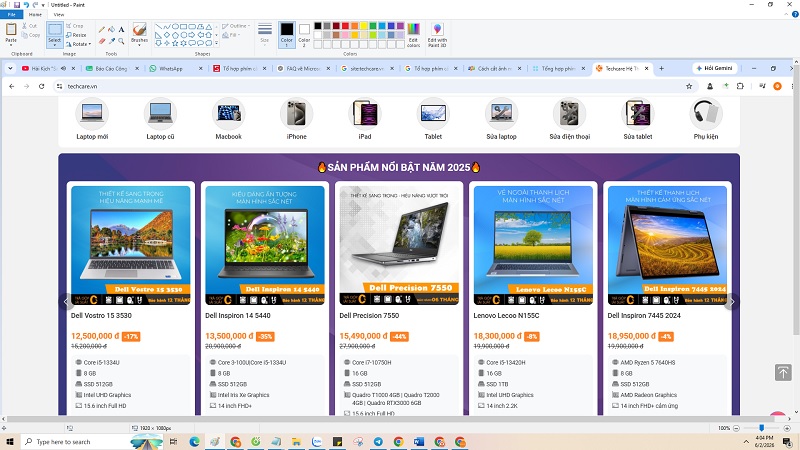Select the Color picker eyedropper tool
The height and width of the screenshot is (450, 800).
tap(111, 41)
